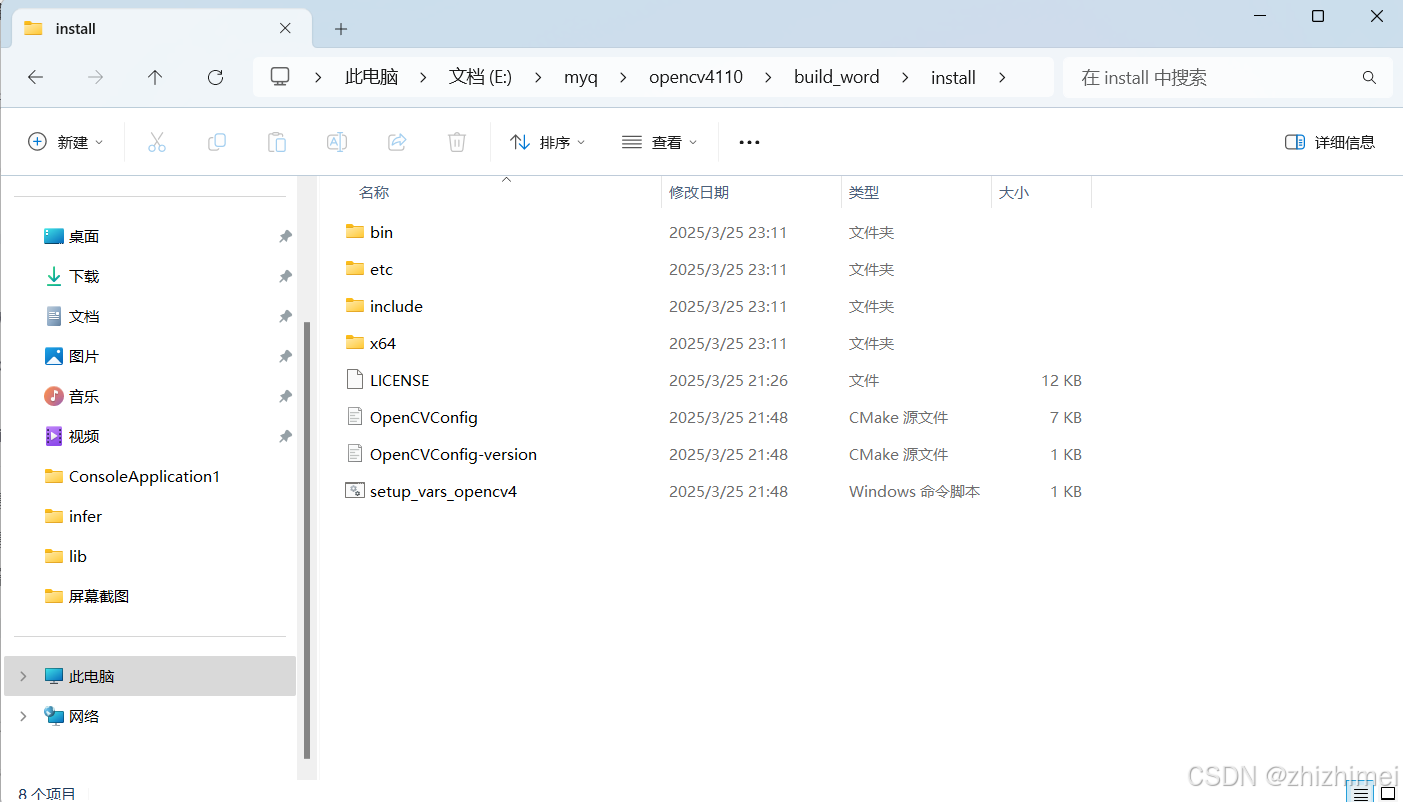Open infer folder in sidebar
Image resolution: width=1403 pixels, height=802 pixels.
click(85, 516)
